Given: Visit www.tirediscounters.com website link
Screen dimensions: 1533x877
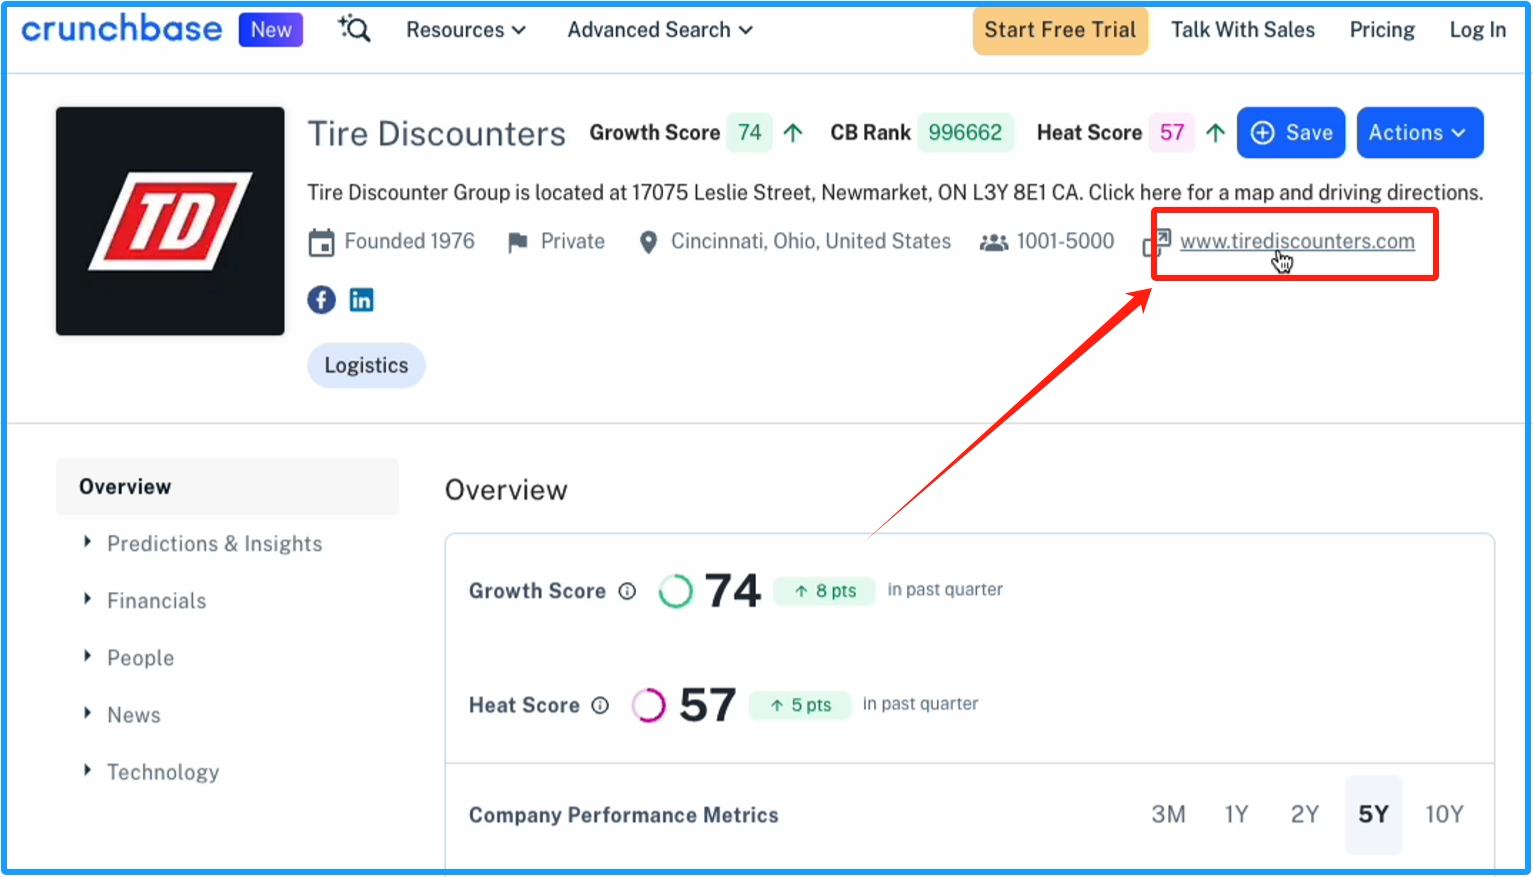Looking at the screenshot, I should click(x=1297, y=241).
